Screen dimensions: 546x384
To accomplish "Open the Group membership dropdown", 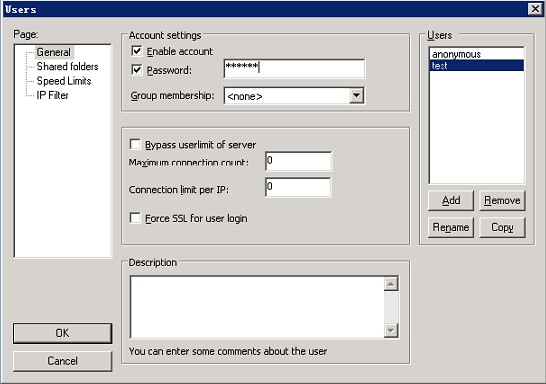I will pyautogui.click(x=357, y=95).
